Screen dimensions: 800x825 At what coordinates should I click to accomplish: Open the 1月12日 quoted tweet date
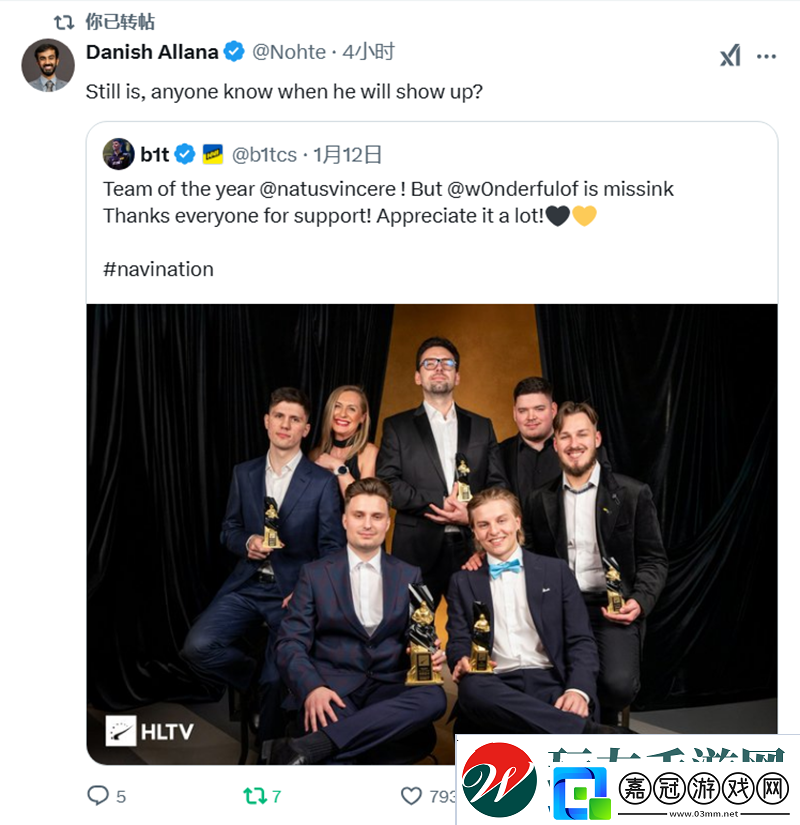click(x=347, y=155)
